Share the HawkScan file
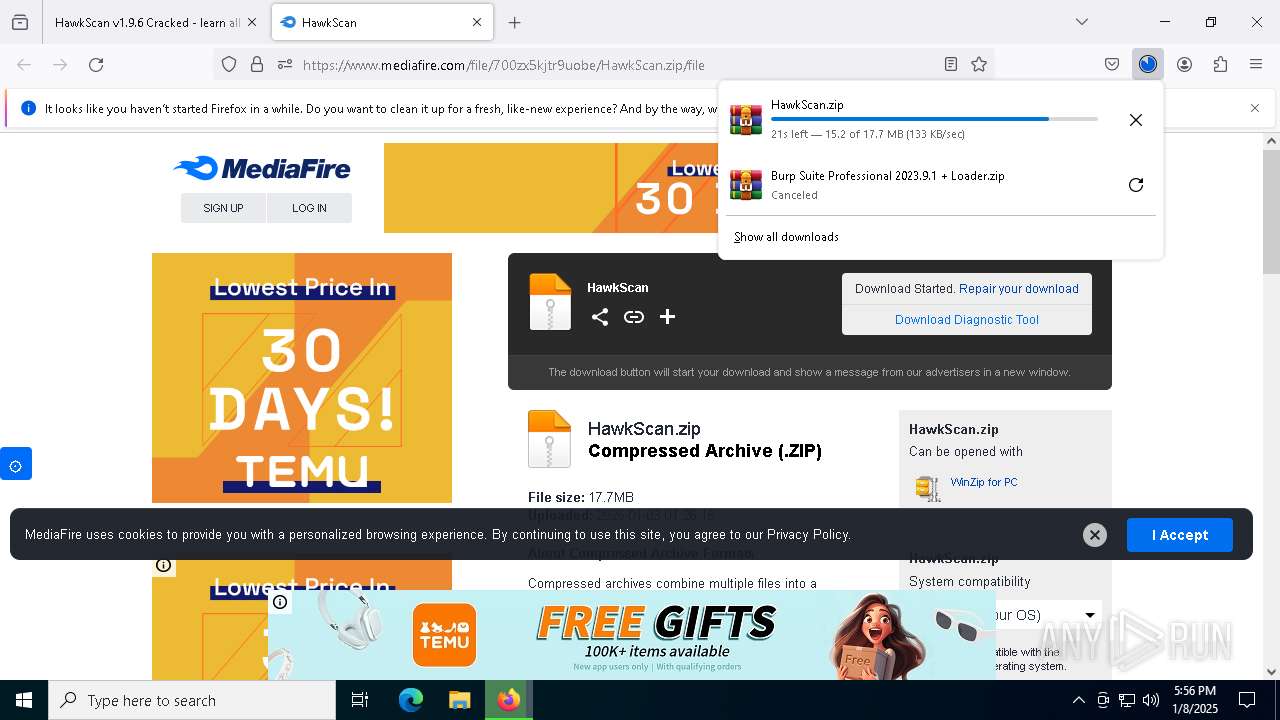 click(600, 317)
